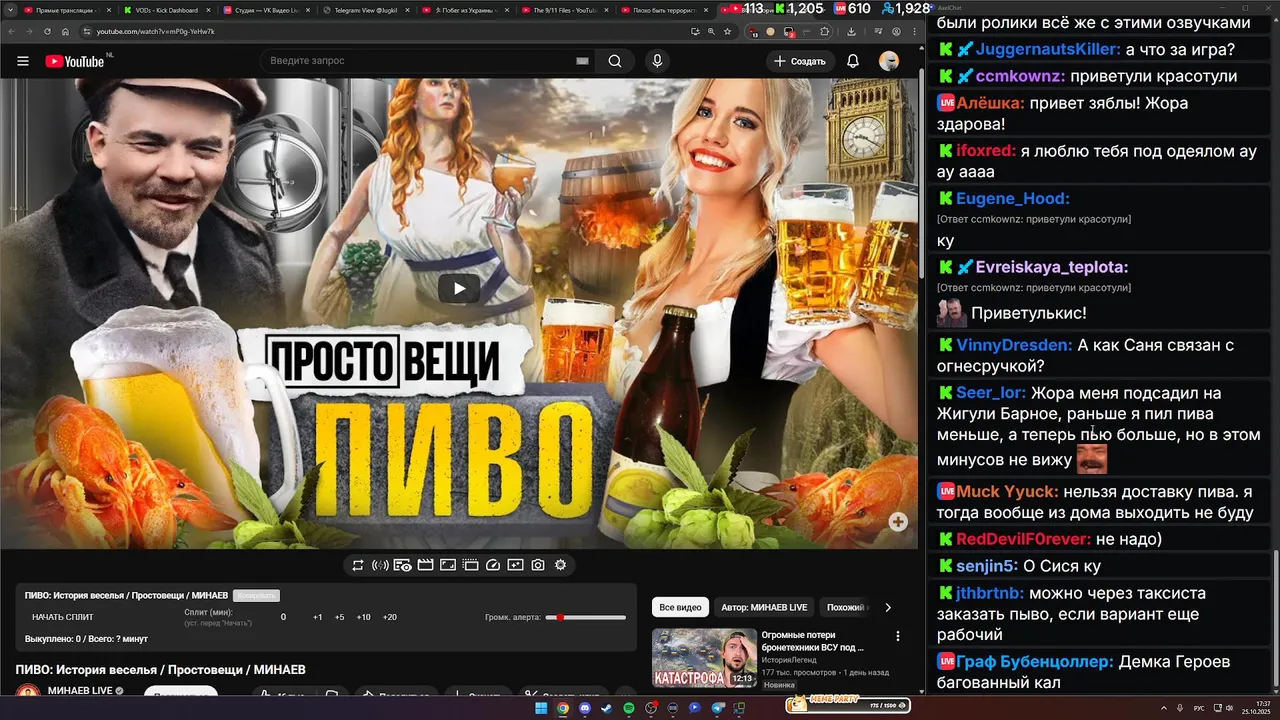Open options menu for Огромные потери video

coord(898,636)
